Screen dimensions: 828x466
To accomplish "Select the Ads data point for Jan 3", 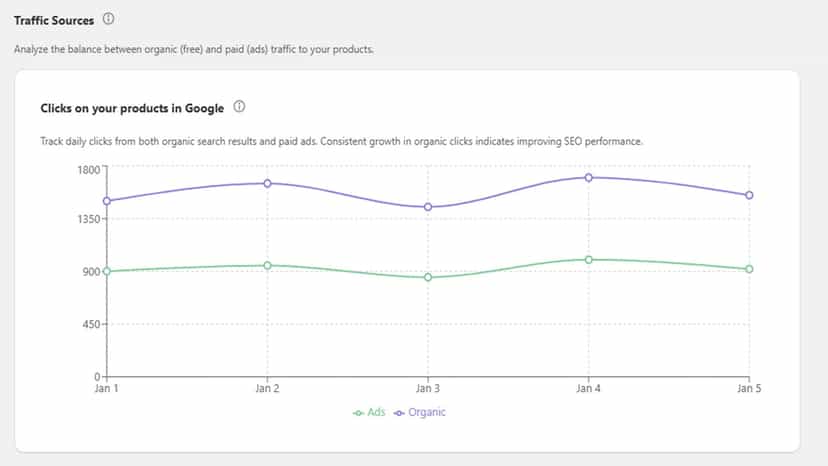I will [428, 277].
